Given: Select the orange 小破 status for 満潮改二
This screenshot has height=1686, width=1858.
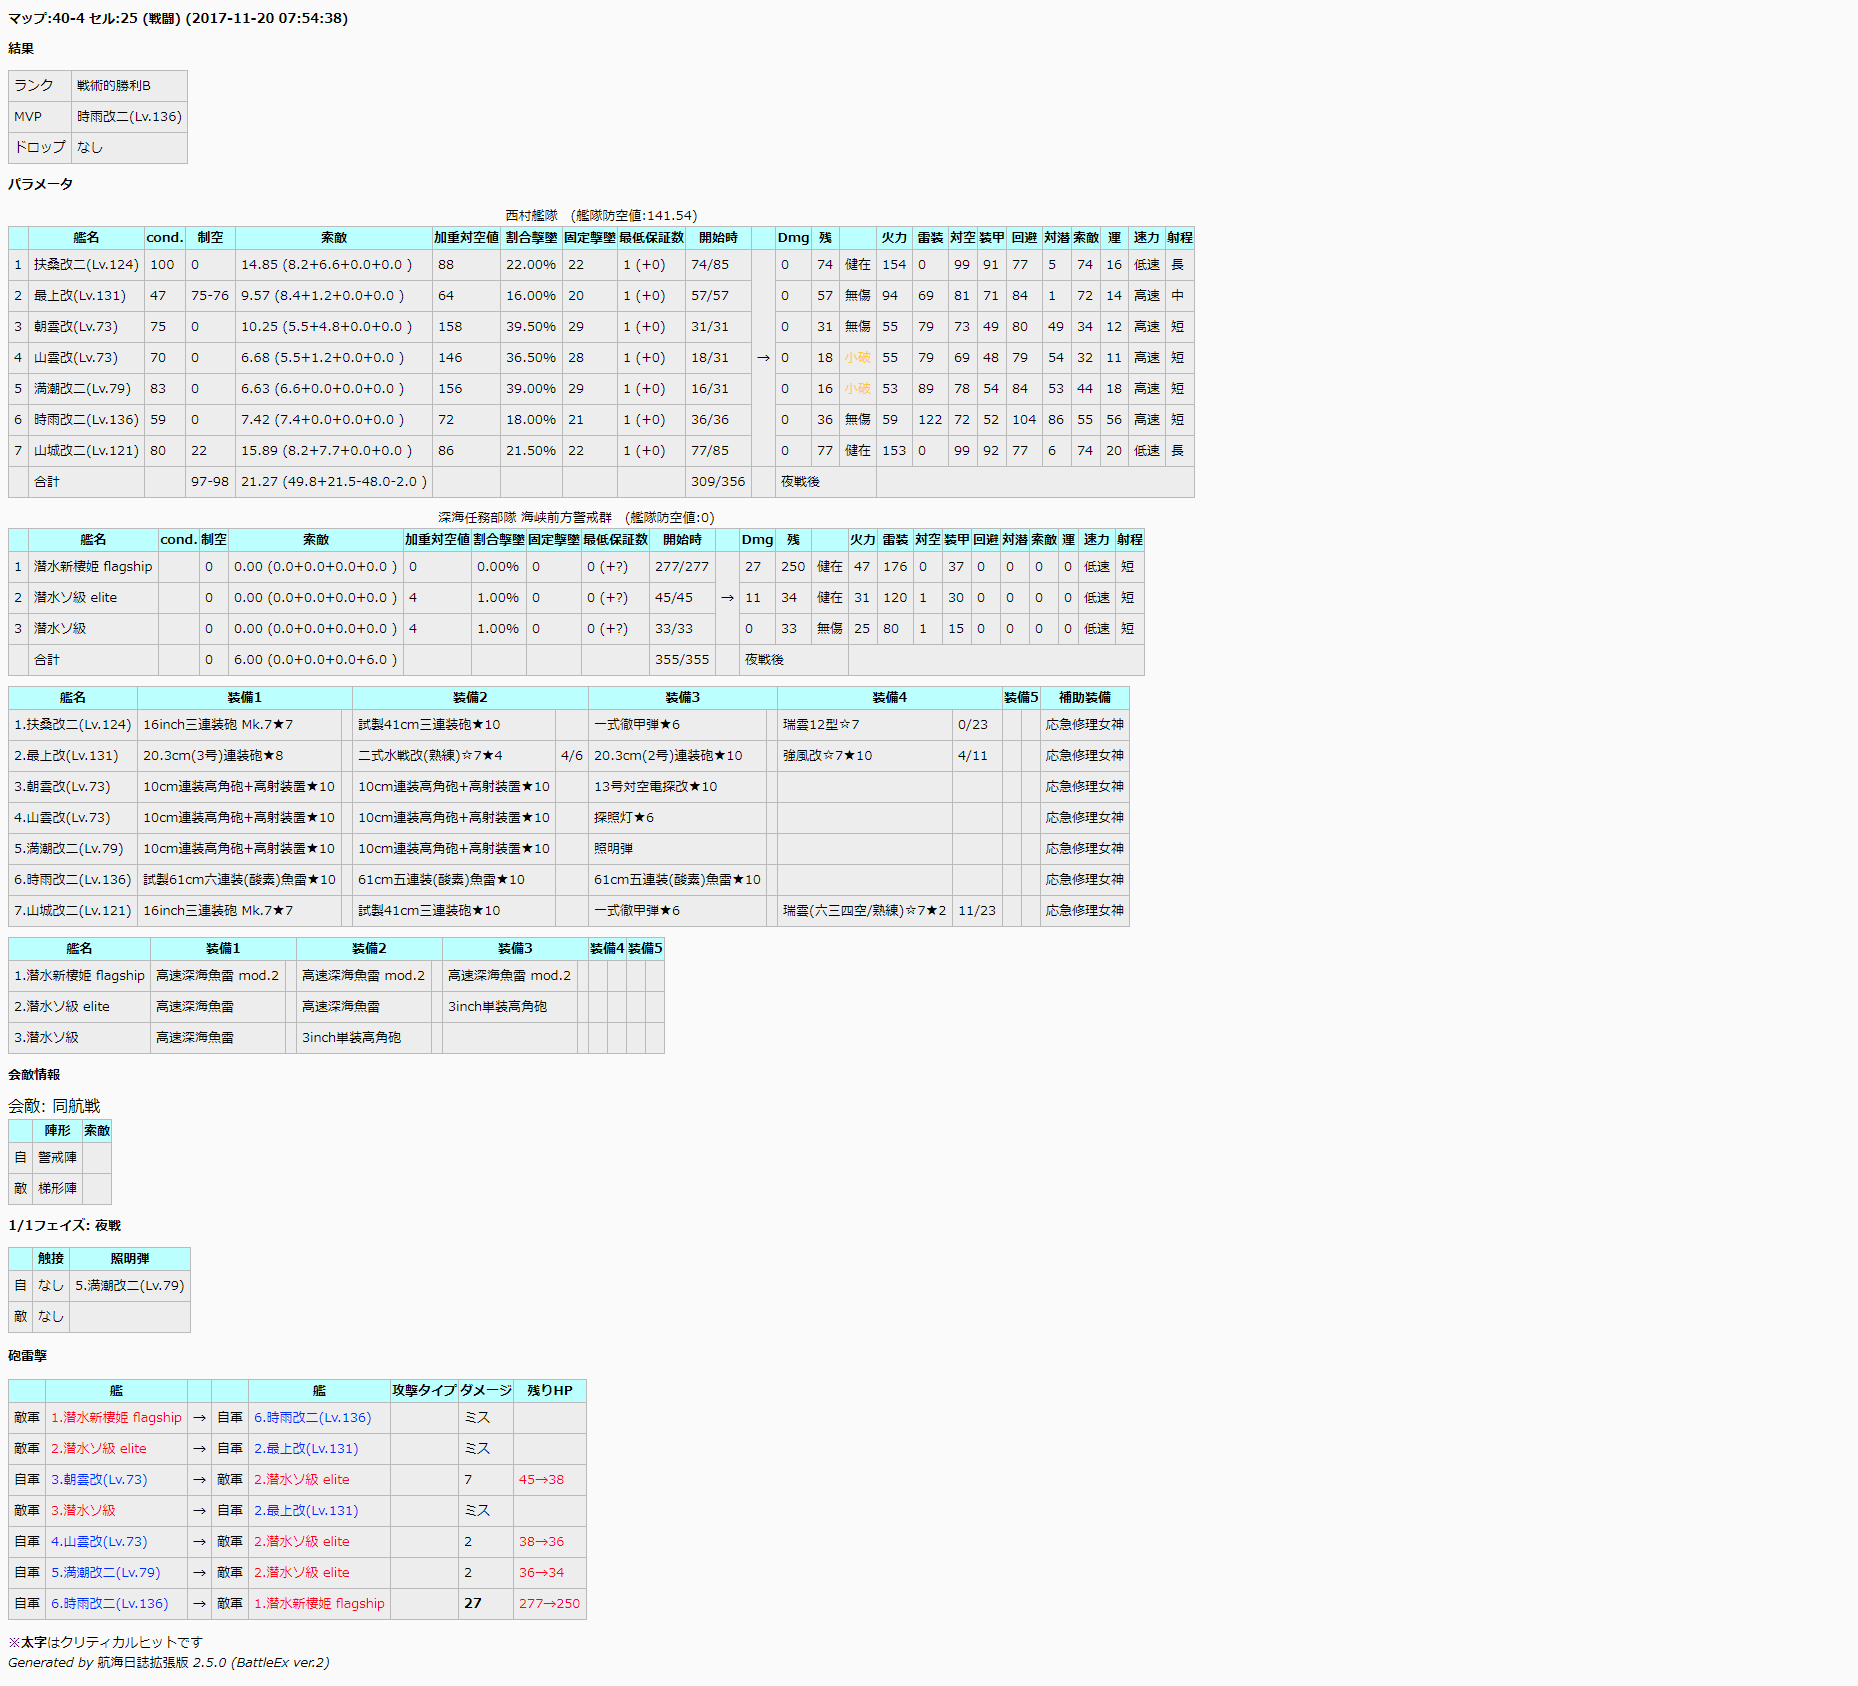Looking at the screenshot, I should [857, 389].
